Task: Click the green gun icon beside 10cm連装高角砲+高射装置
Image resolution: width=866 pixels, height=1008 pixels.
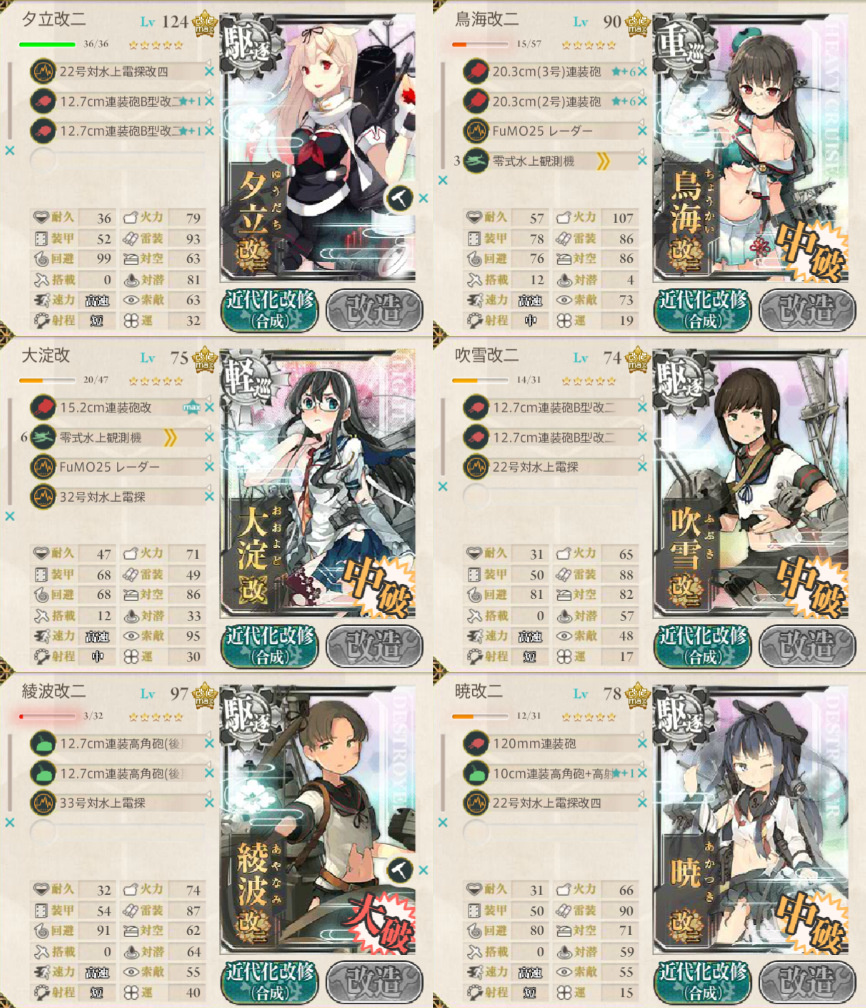Action: click(476, 773)
